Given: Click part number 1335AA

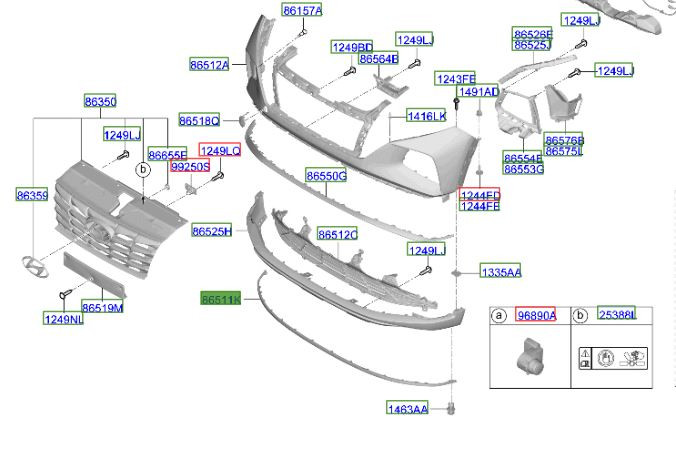Looking at the screenshot, I should click(500, 272).
